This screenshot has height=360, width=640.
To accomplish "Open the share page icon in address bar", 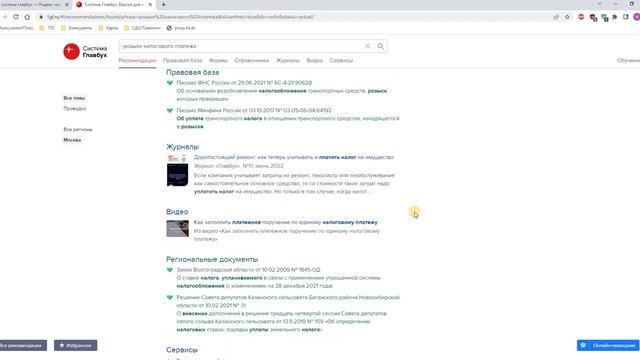I will pyautogui.click(x=556, y=17).
